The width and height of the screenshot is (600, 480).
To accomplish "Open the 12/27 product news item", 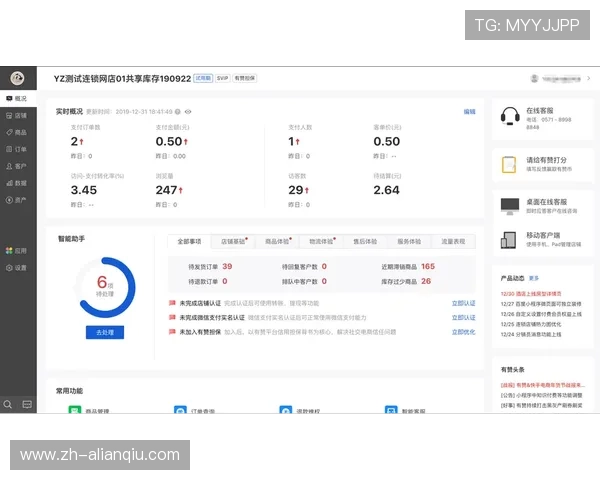I will pyautogui.click(x=541, y=304).
